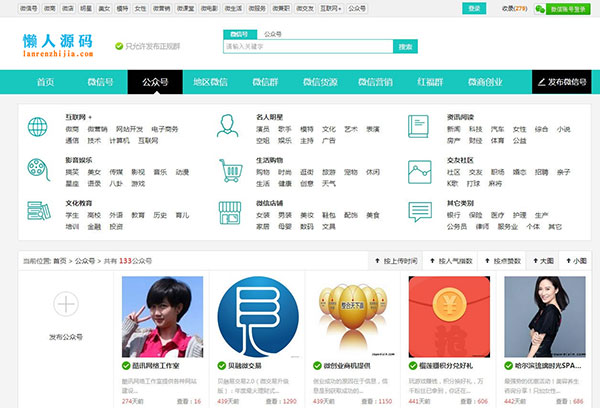The width and height of the screenshot is (600, 408).
Task: Open 微商创业 in main navigation
Action: [485, 82]
